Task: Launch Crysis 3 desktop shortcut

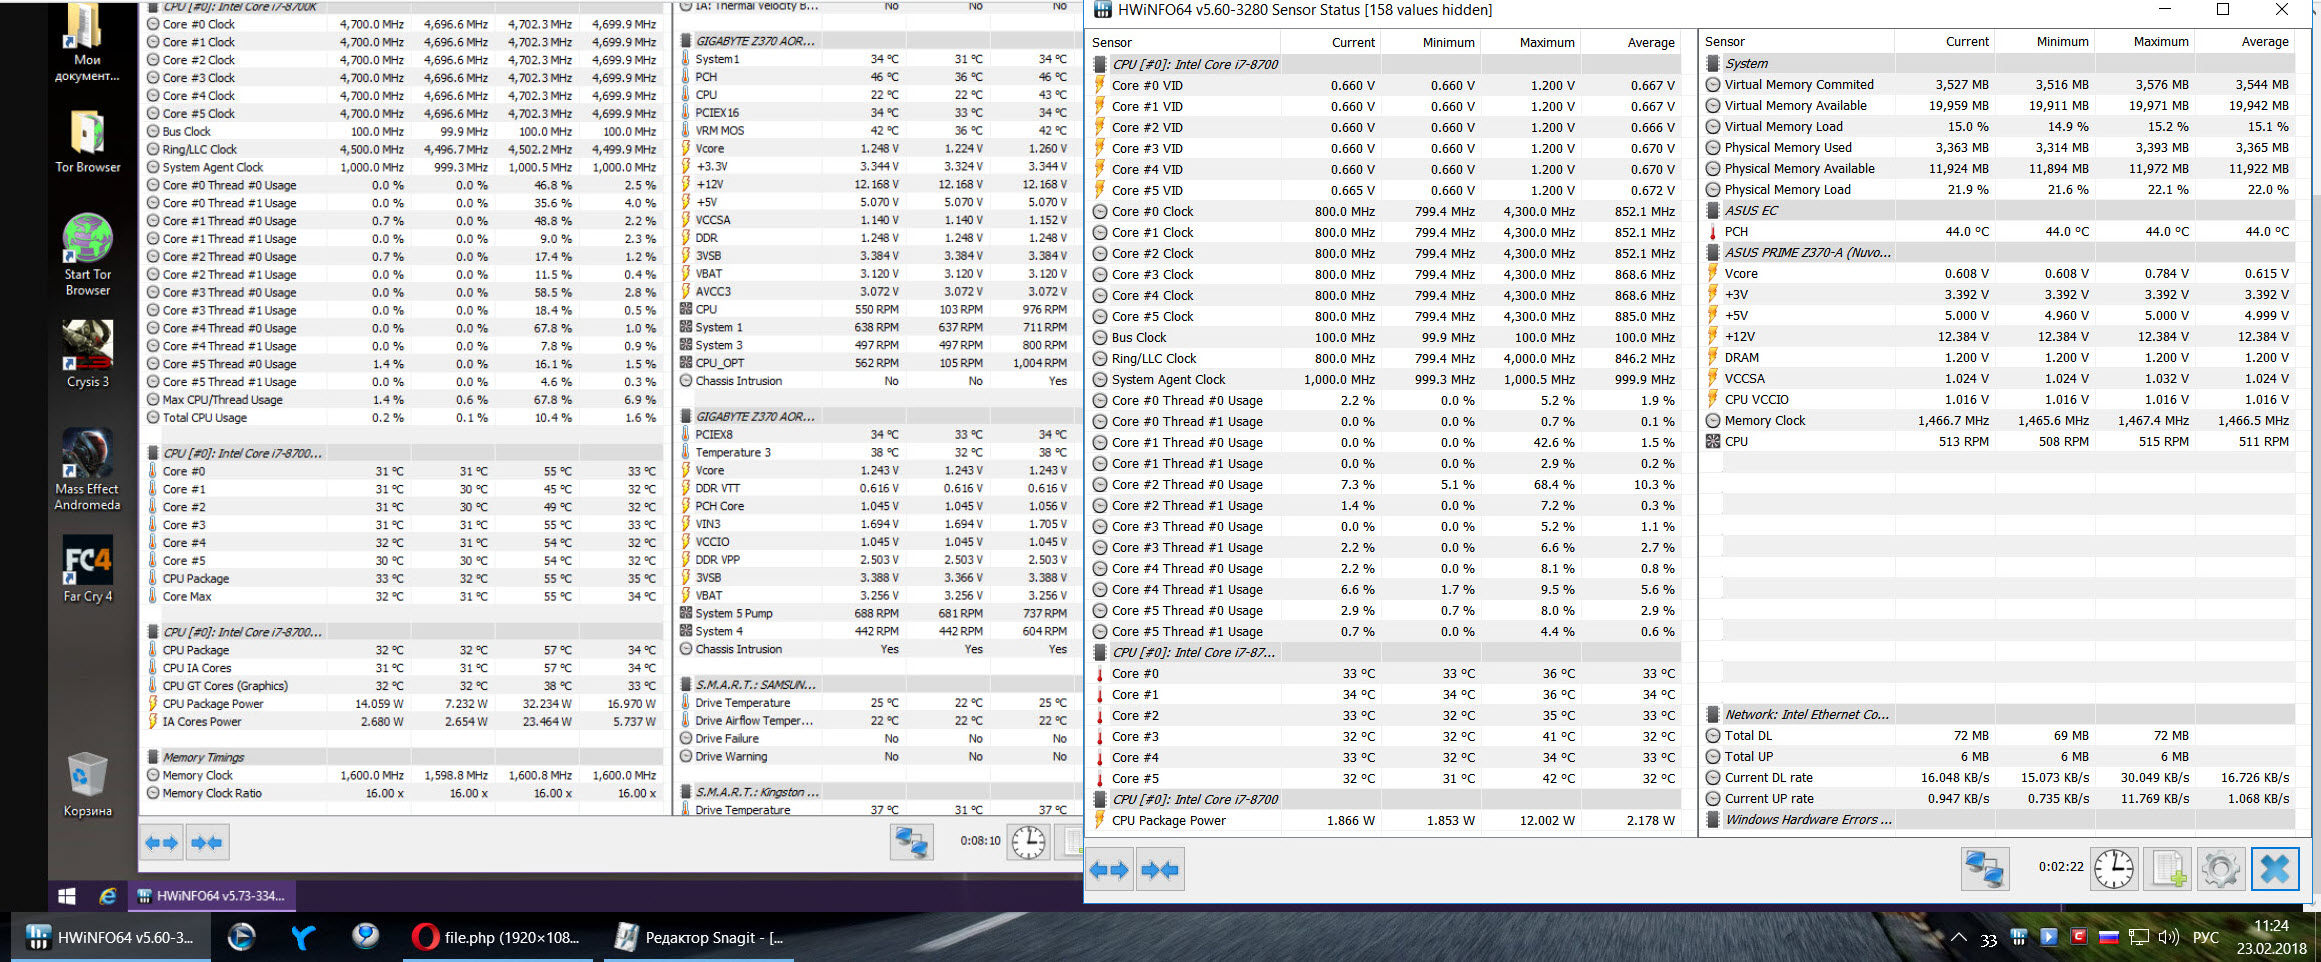Action: pyautogui.click(x=88, y=354)
